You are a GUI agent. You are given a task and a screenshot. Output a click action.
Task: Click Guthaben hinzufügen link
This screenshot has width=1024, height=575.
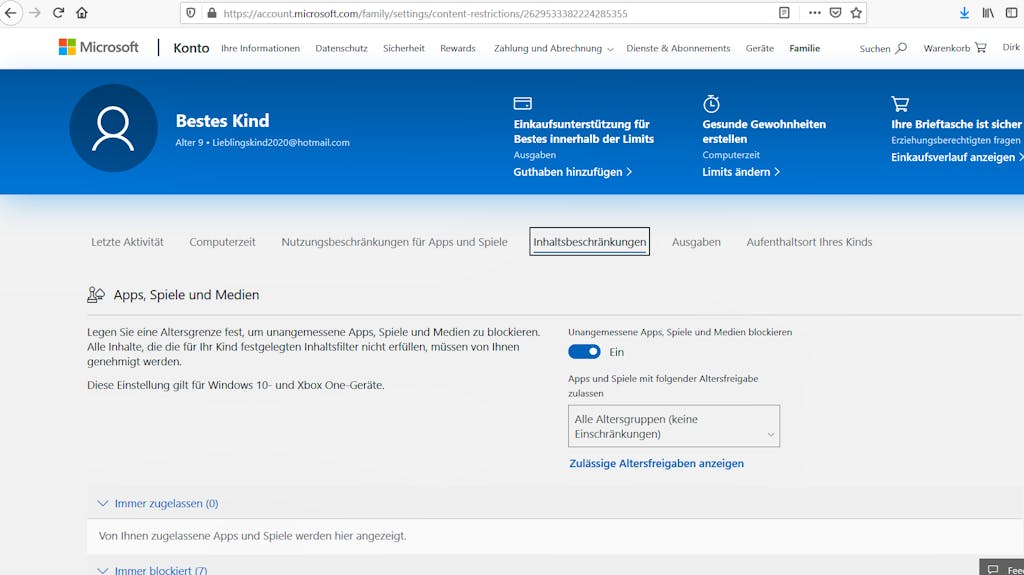coord(572,172)
